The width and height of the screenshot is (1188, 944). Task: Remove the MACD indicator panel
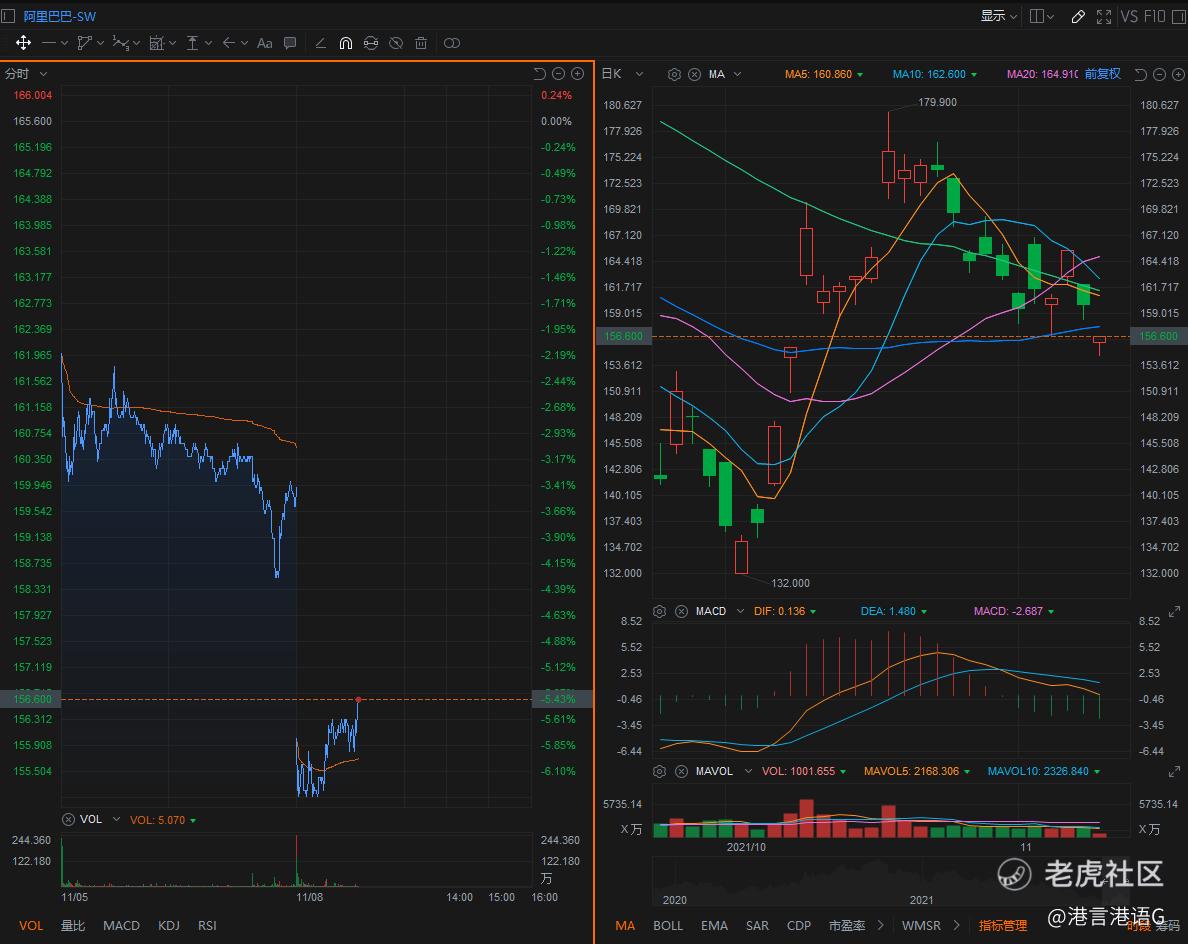681,611
